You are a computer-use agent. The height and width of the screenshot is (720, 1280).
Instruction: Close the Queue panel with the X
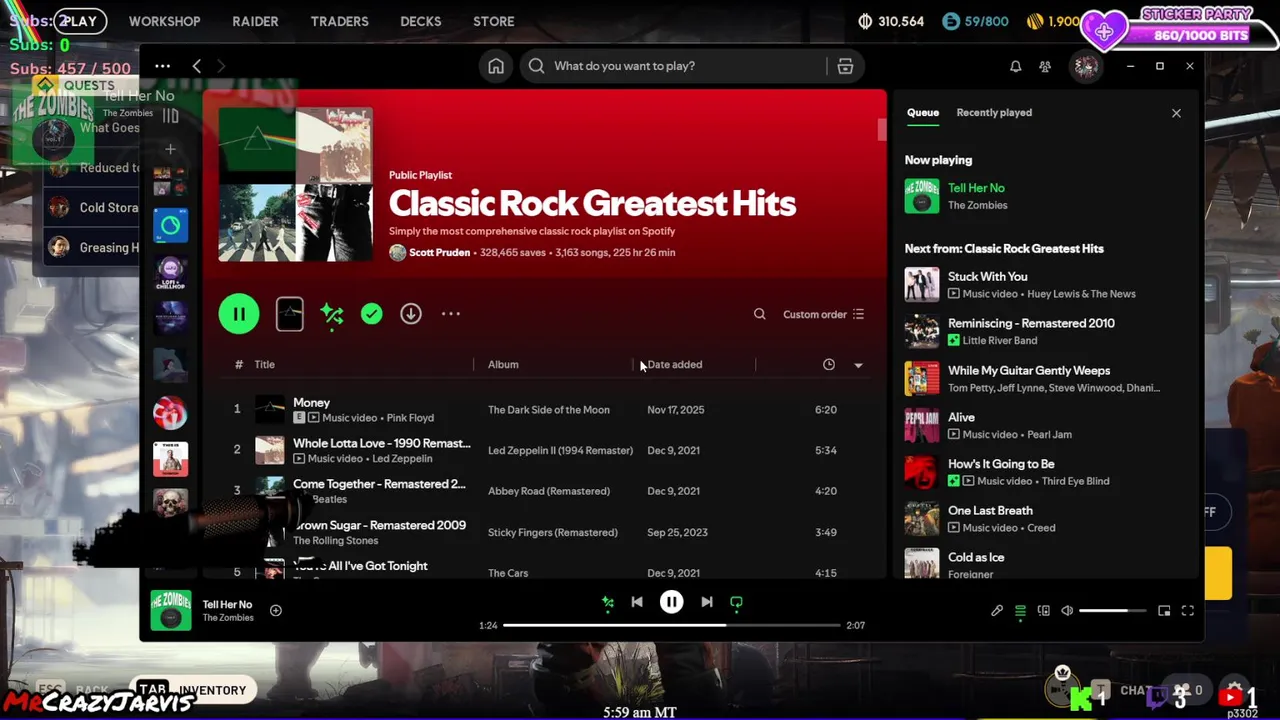[x=1176, y=113]
